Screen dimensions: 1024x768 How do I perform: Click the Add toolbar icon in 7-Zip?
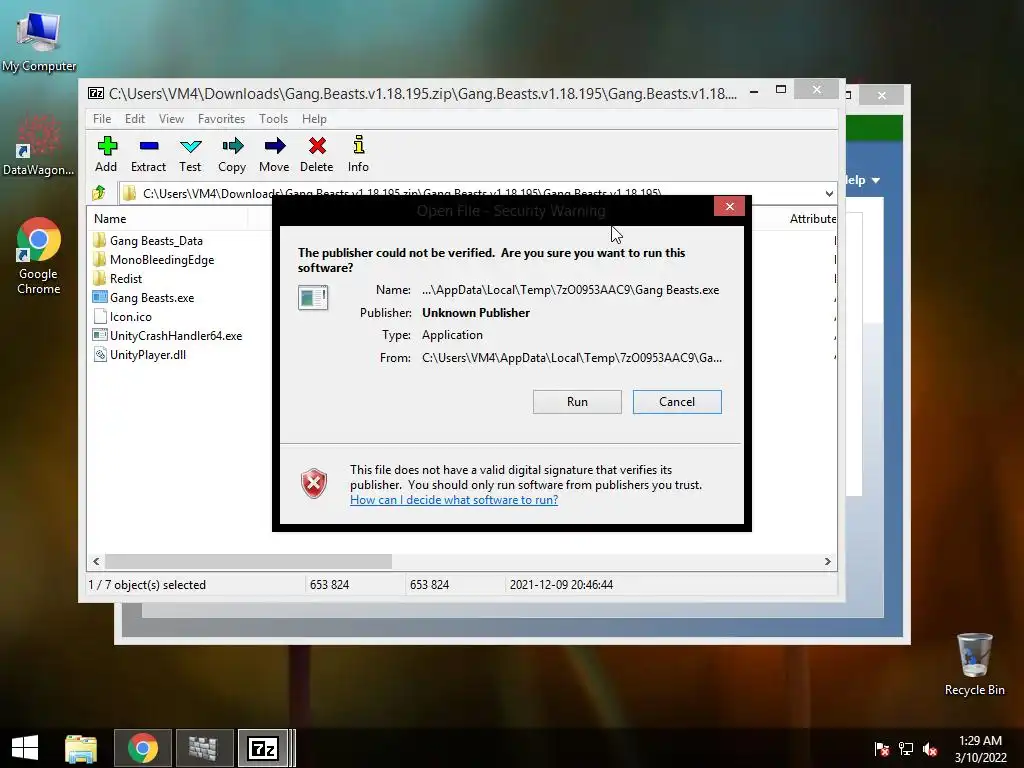coord(106,154)
